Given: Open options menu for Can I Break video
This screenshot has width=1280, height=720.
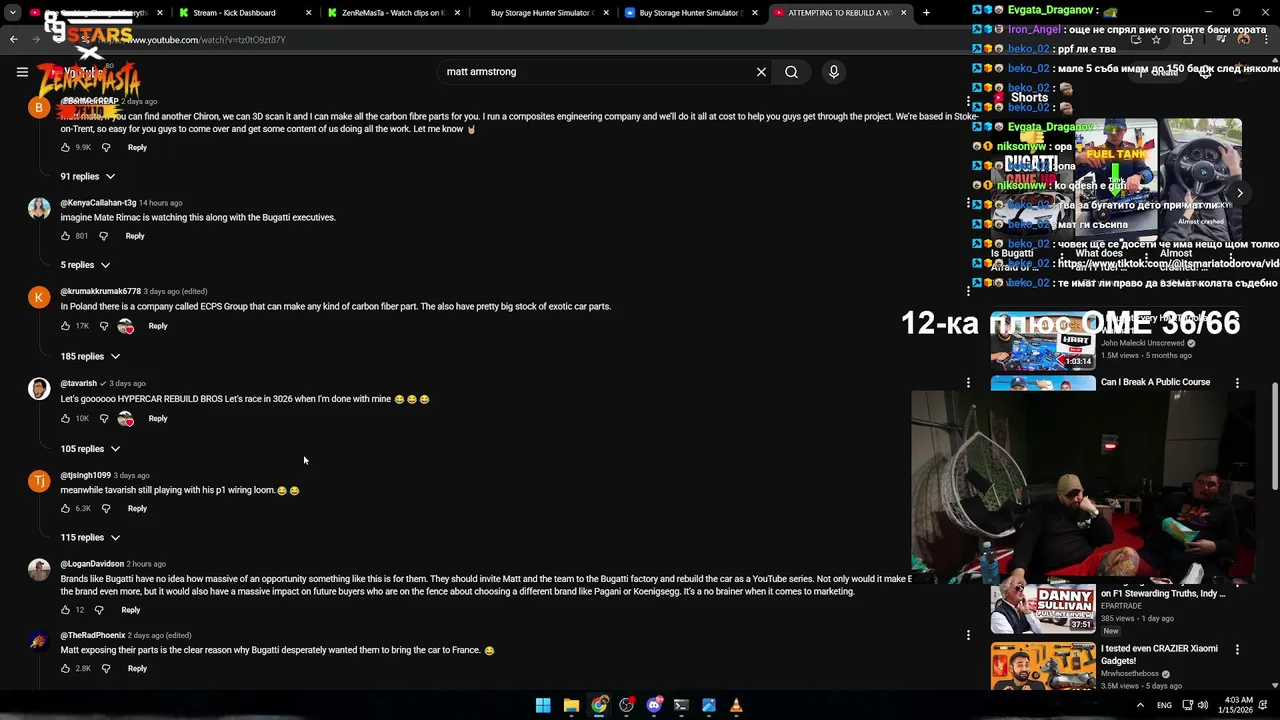Looking at the screenshot, I should tap(1237, 383).
